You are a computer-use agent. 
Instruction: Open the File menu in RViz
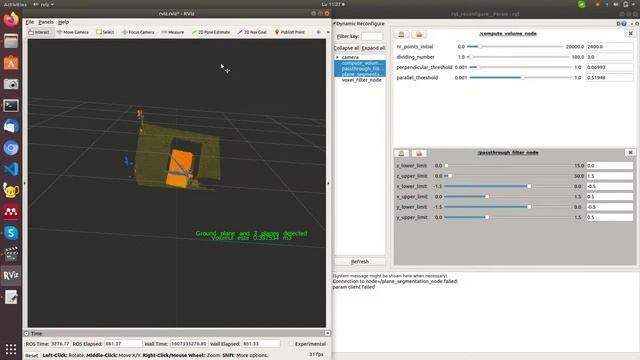[x=29, y=22]
